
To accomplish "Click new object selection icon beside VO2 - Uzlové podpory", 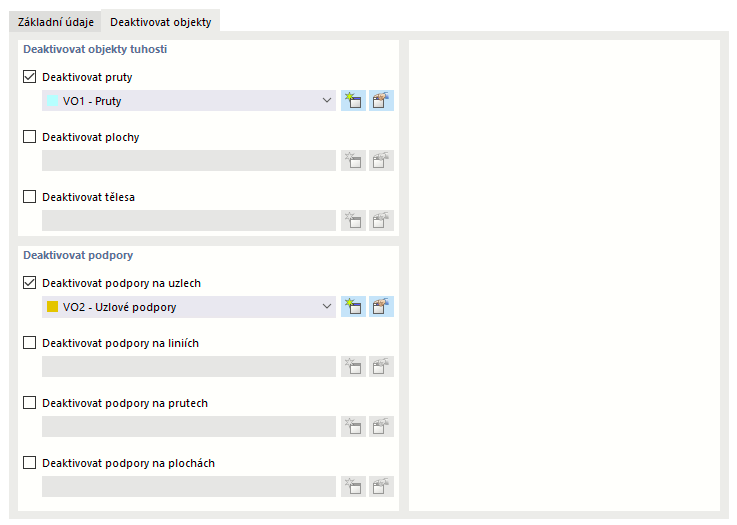I will point(352,307).
